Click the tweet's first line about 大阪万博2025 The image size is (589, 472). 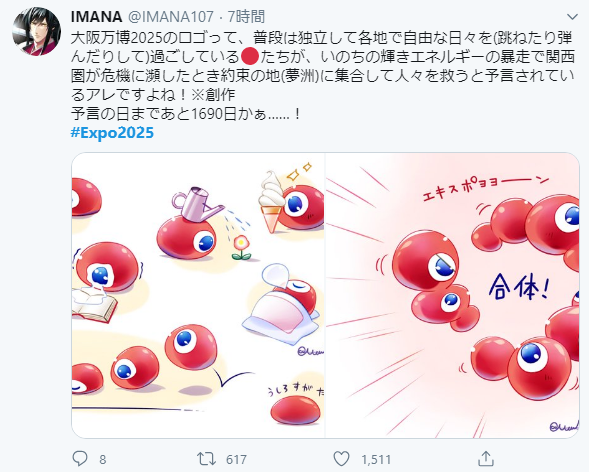322,38
